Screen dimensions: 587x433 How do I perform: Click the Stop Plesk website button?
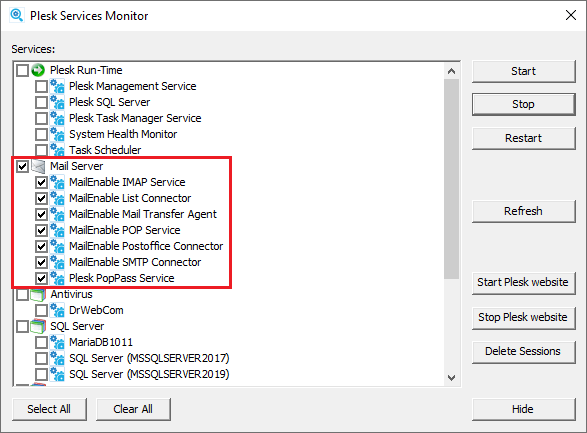(523, 317)
